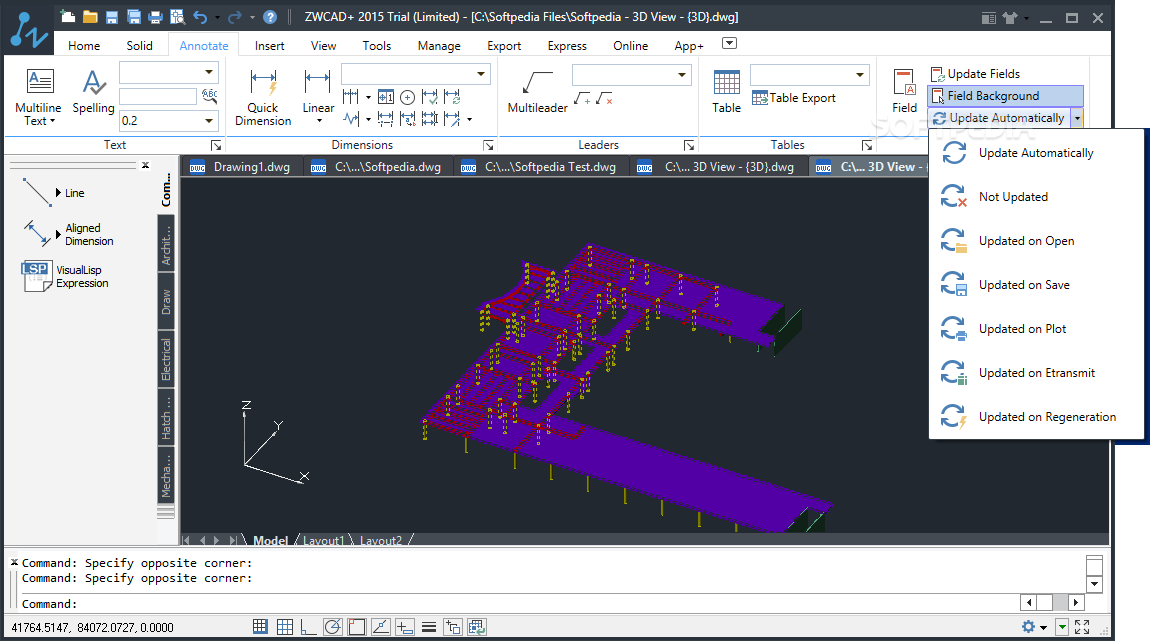Open Help via the question mark icon
This screenshot has width=1150, height=641.
[270, 17]
